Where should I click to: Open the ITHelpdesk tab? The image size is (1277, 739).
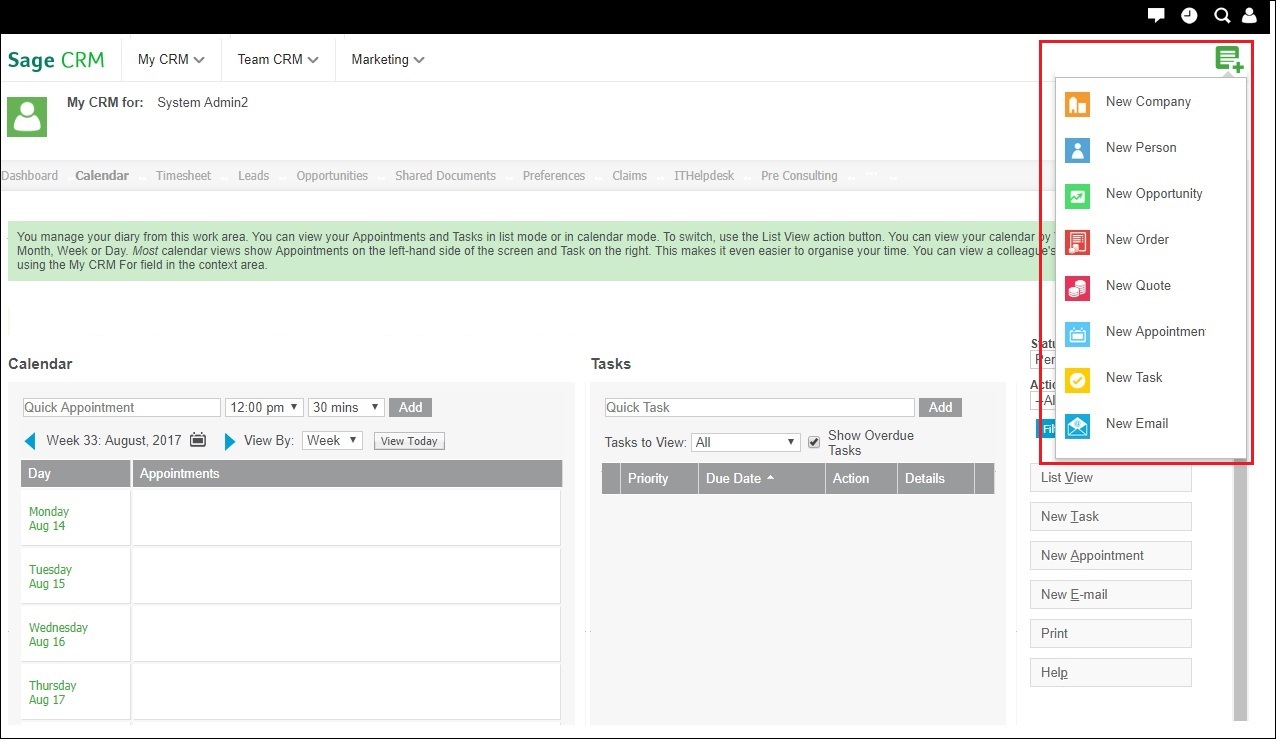[x=704, y=176]
